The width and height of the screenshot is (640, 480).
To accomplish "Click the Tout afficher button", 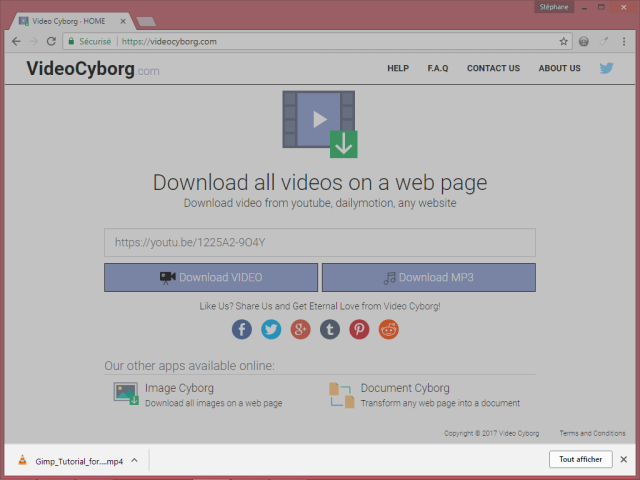I will tap(580, 459).
